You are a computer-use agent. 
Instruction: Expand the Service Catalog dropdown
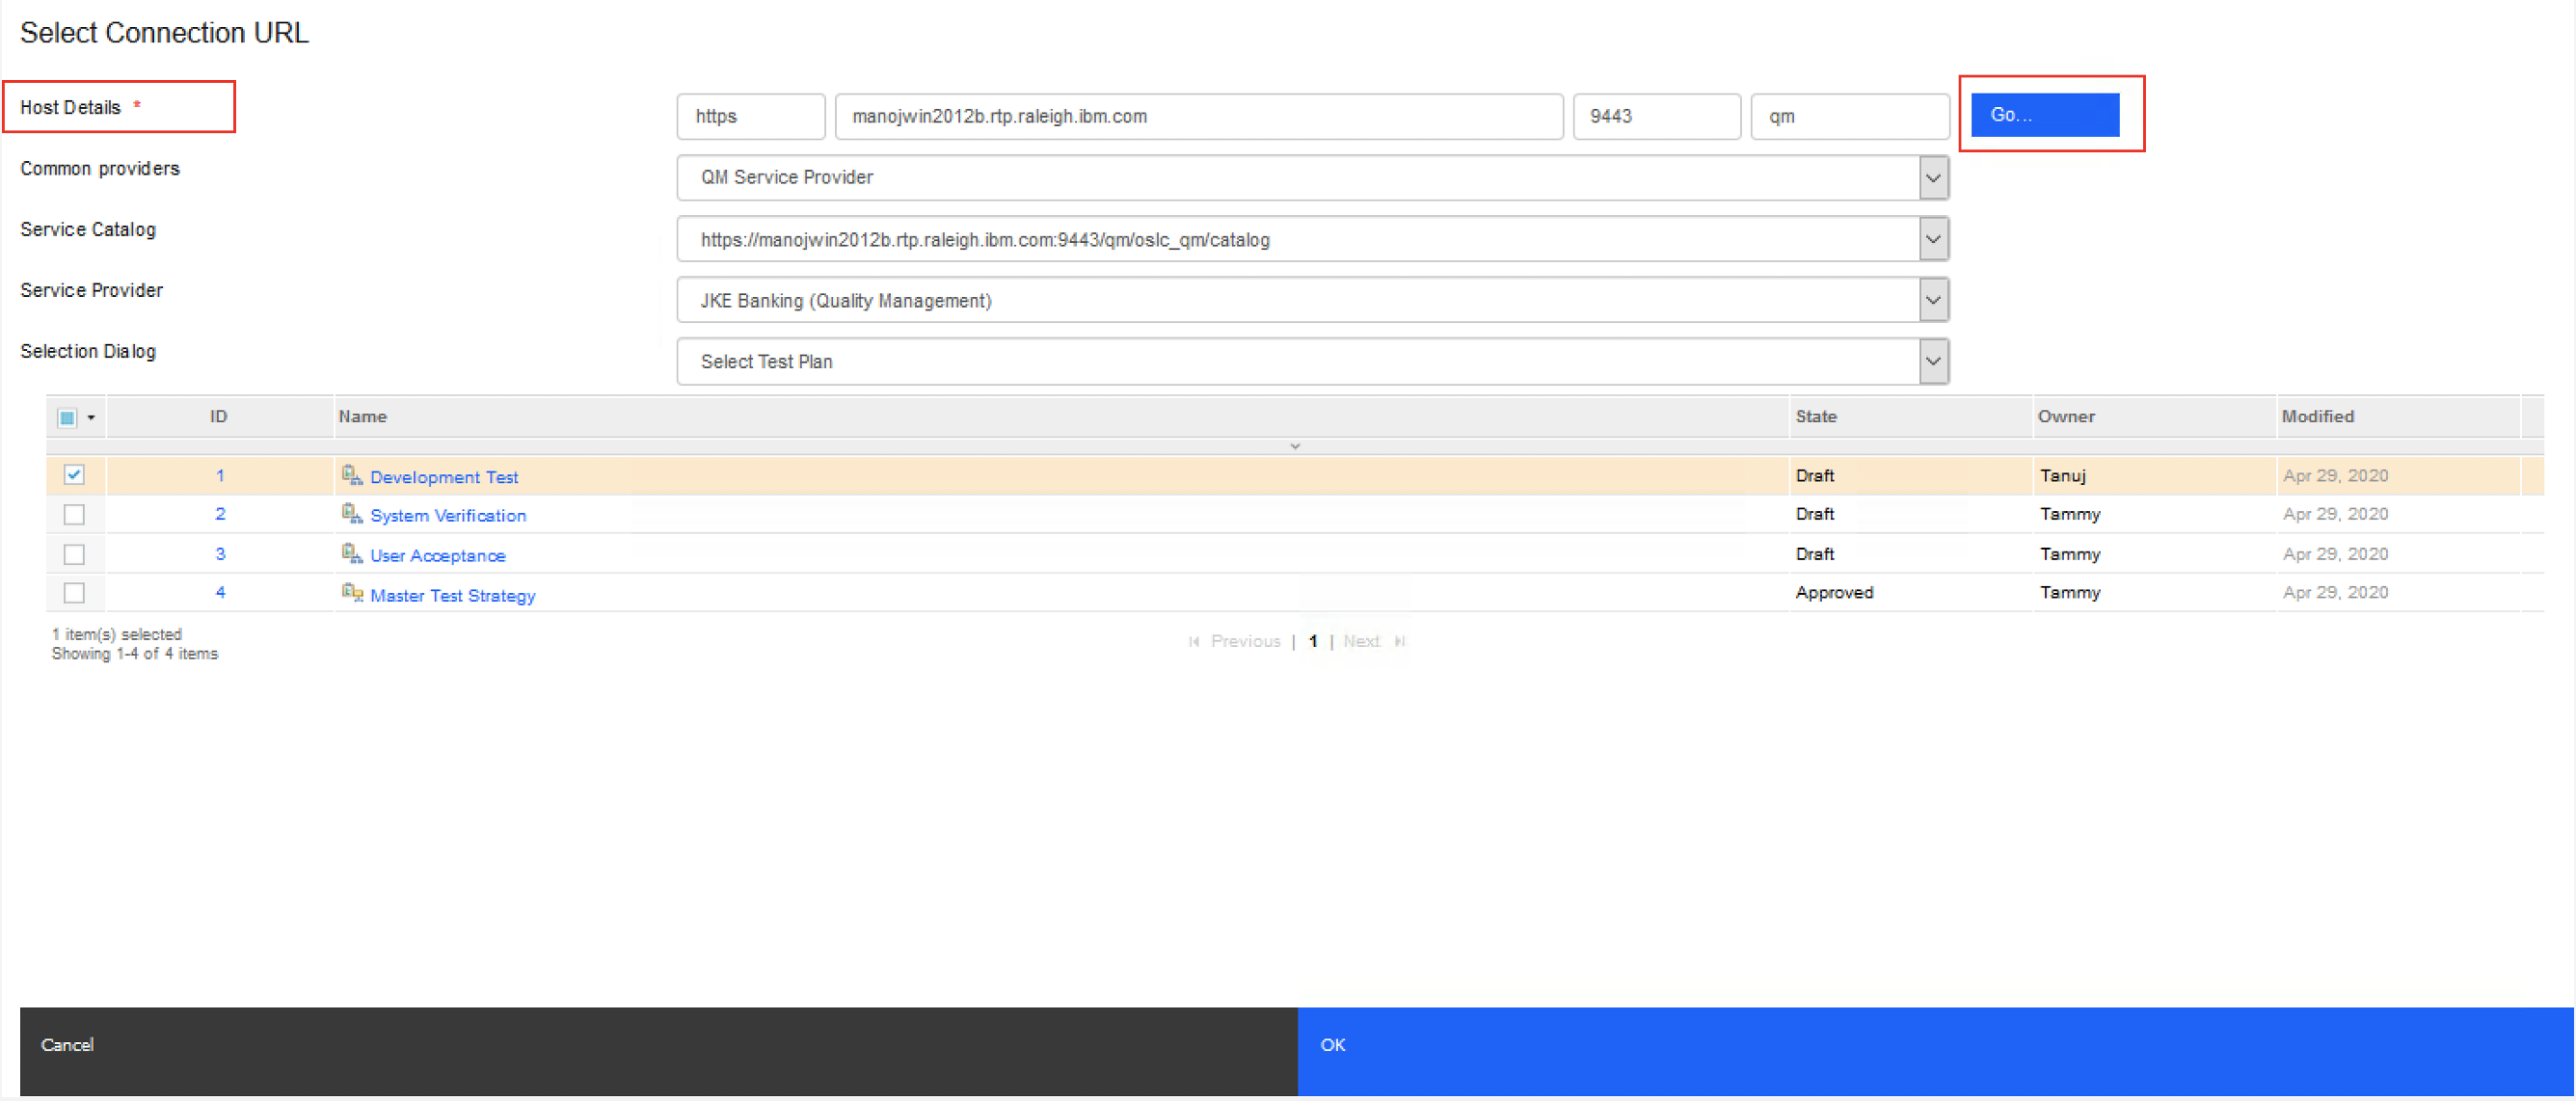[x=1933, y=239]
